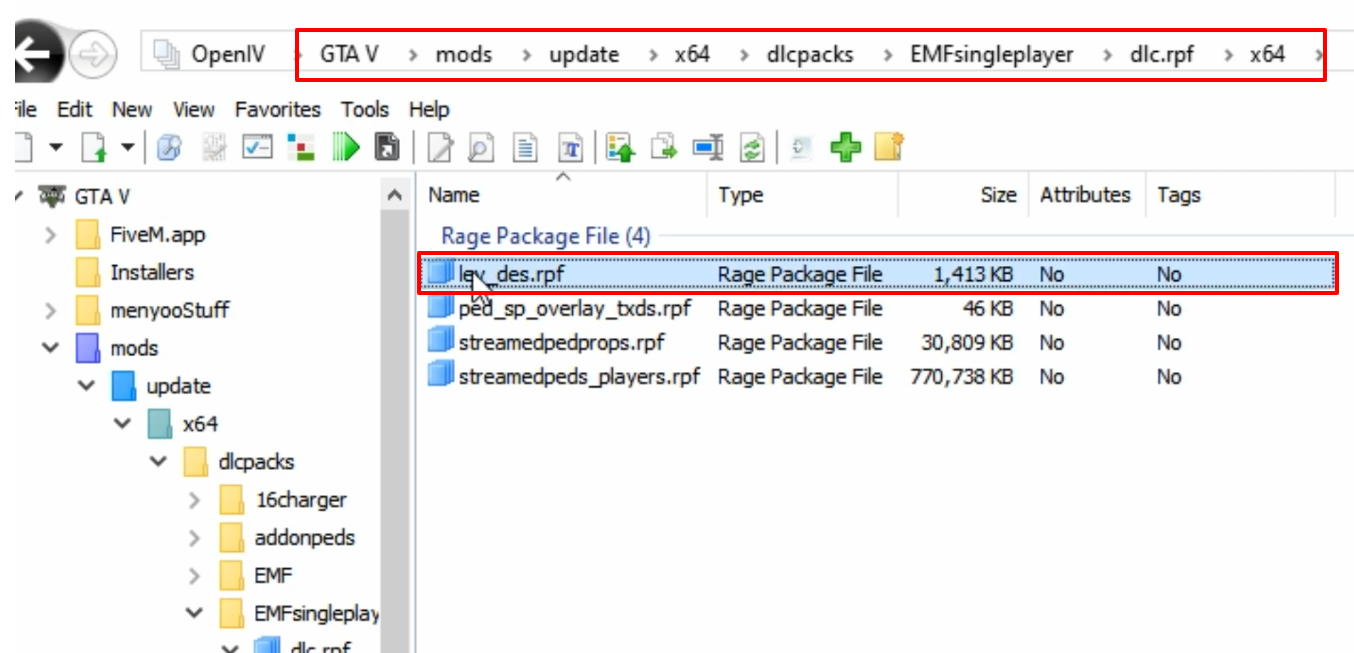Collapse the EMFsingleplayer tree node
The width and height of the screenshot is (1354, 653).
[194, 613]
